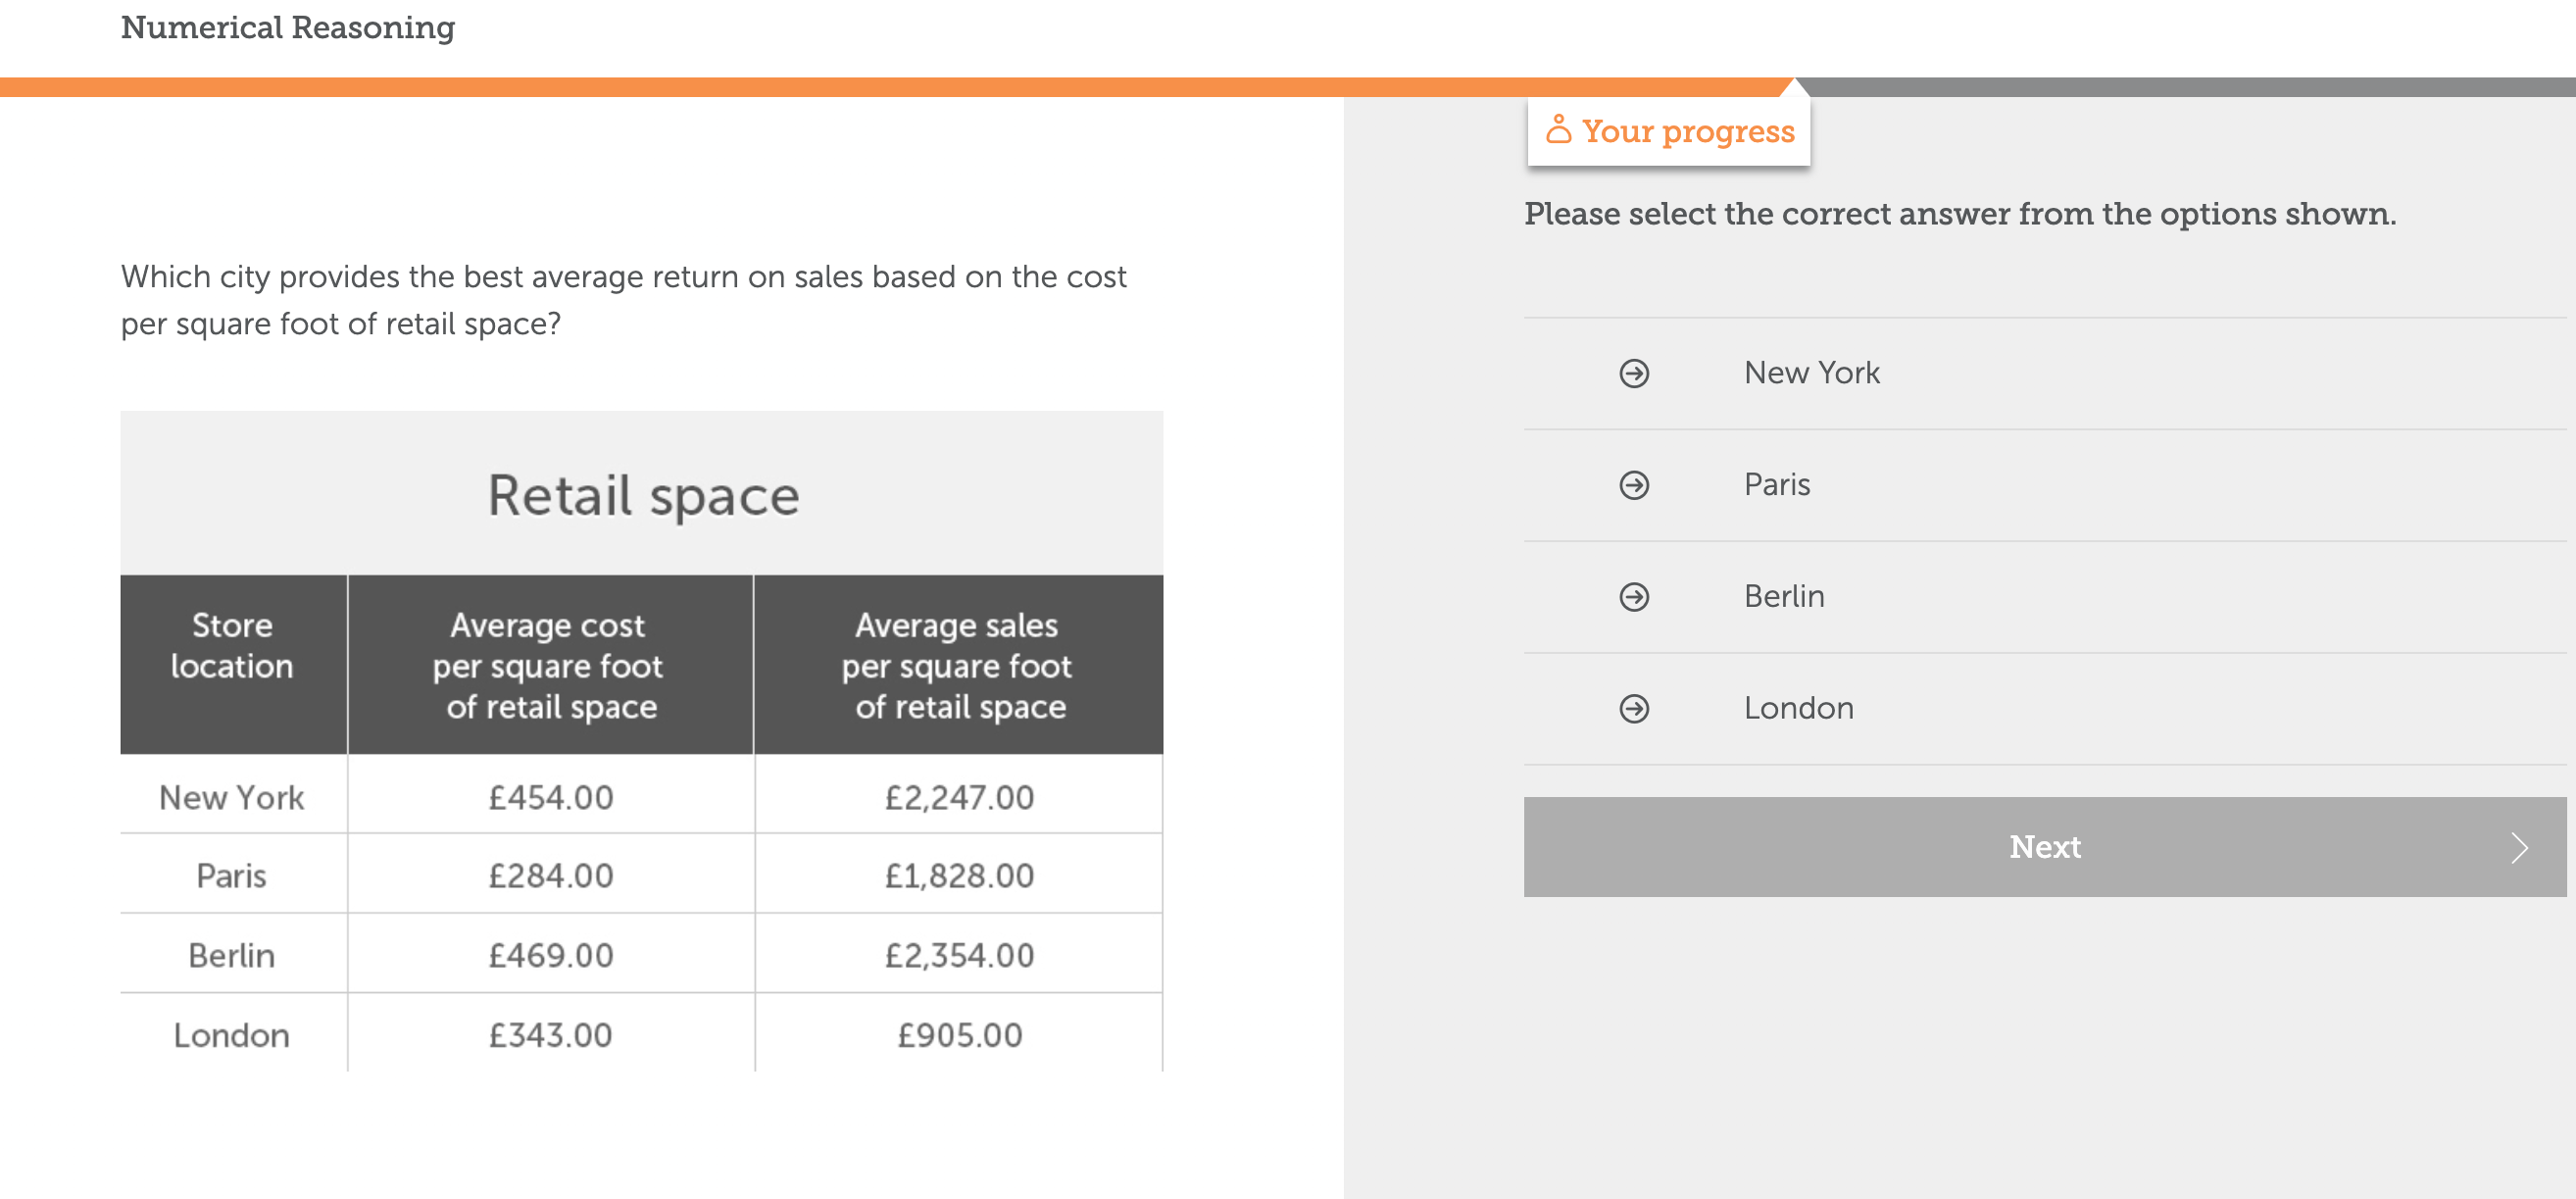The image size is (2576, 1199).
Task: Click the Numerical Reasoning heading
Action: click(288, 28)
